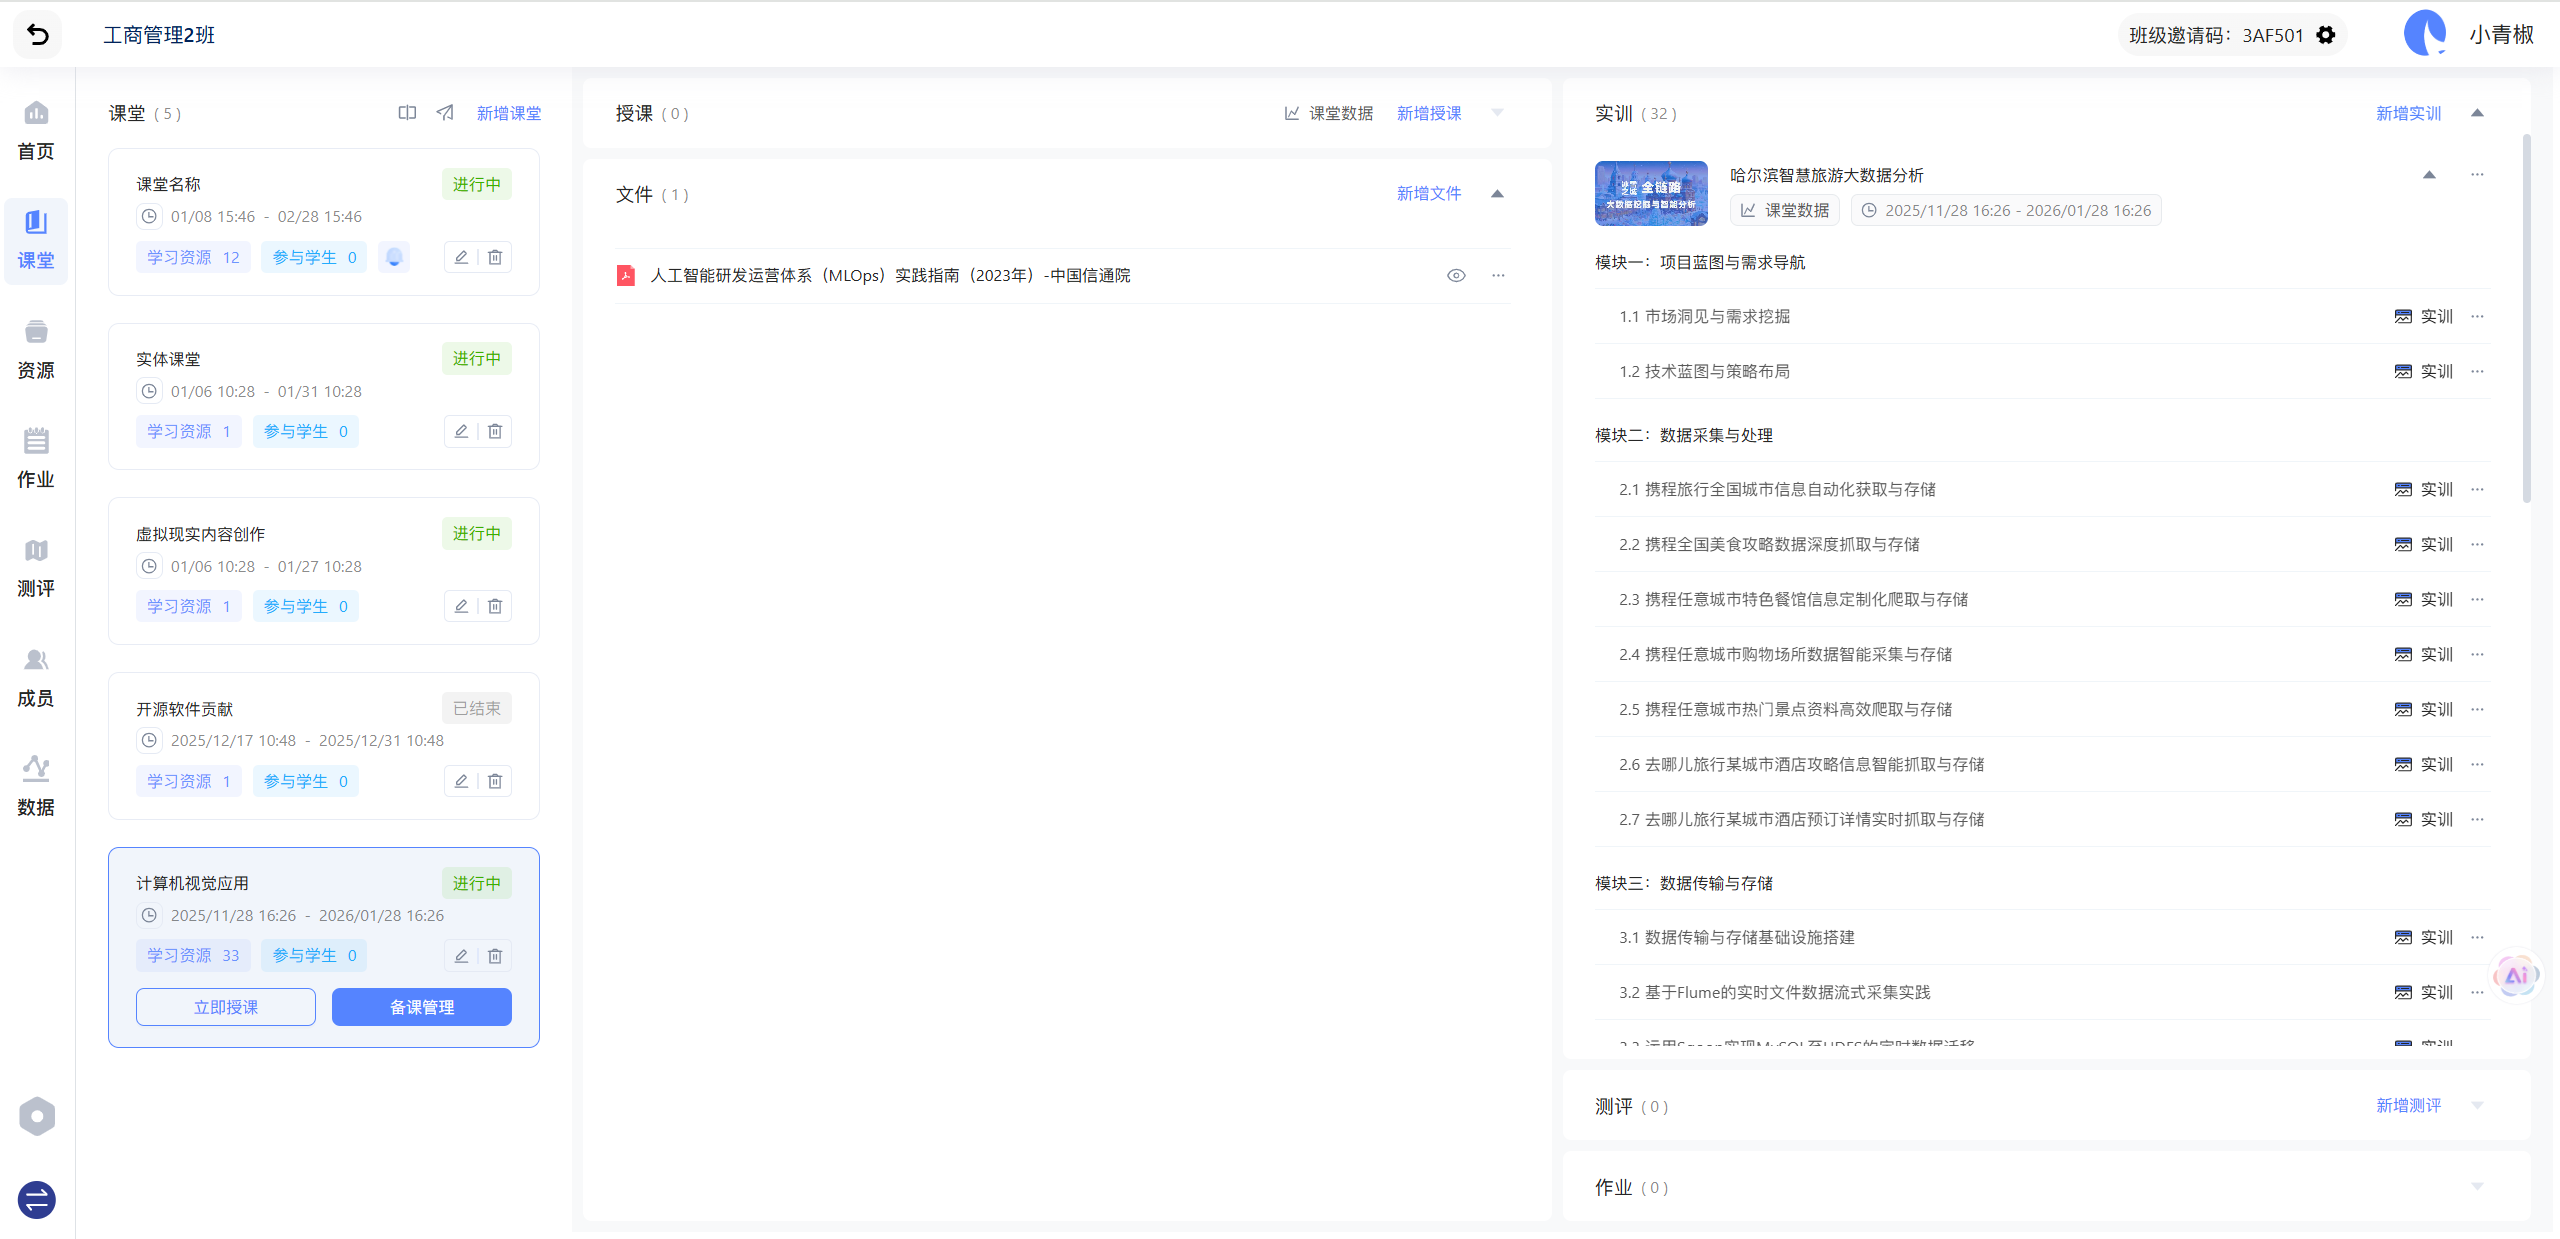Toggle the hamburger menu at bottom left

coord(36,1199)
